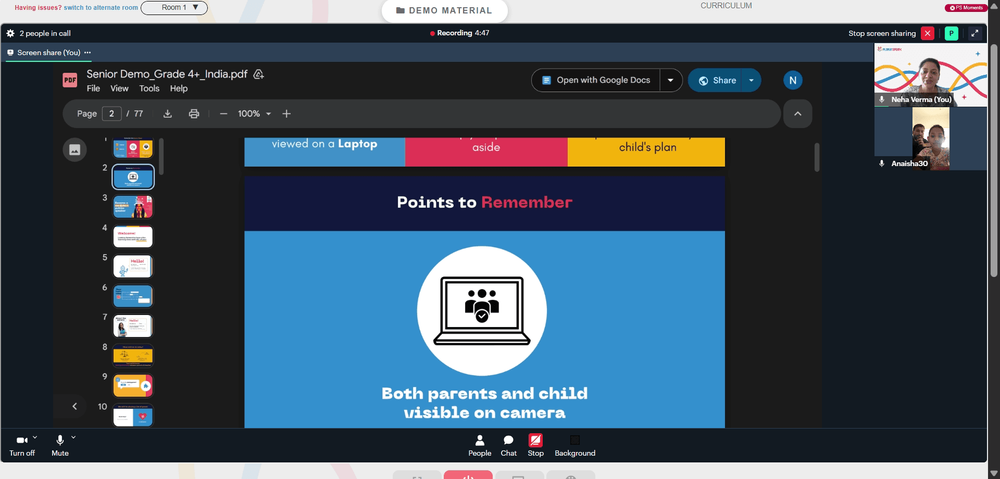Screen dimensions: 1000x479
Task: Click the Recording 4:47 indicator
Action: coord(460,33)
